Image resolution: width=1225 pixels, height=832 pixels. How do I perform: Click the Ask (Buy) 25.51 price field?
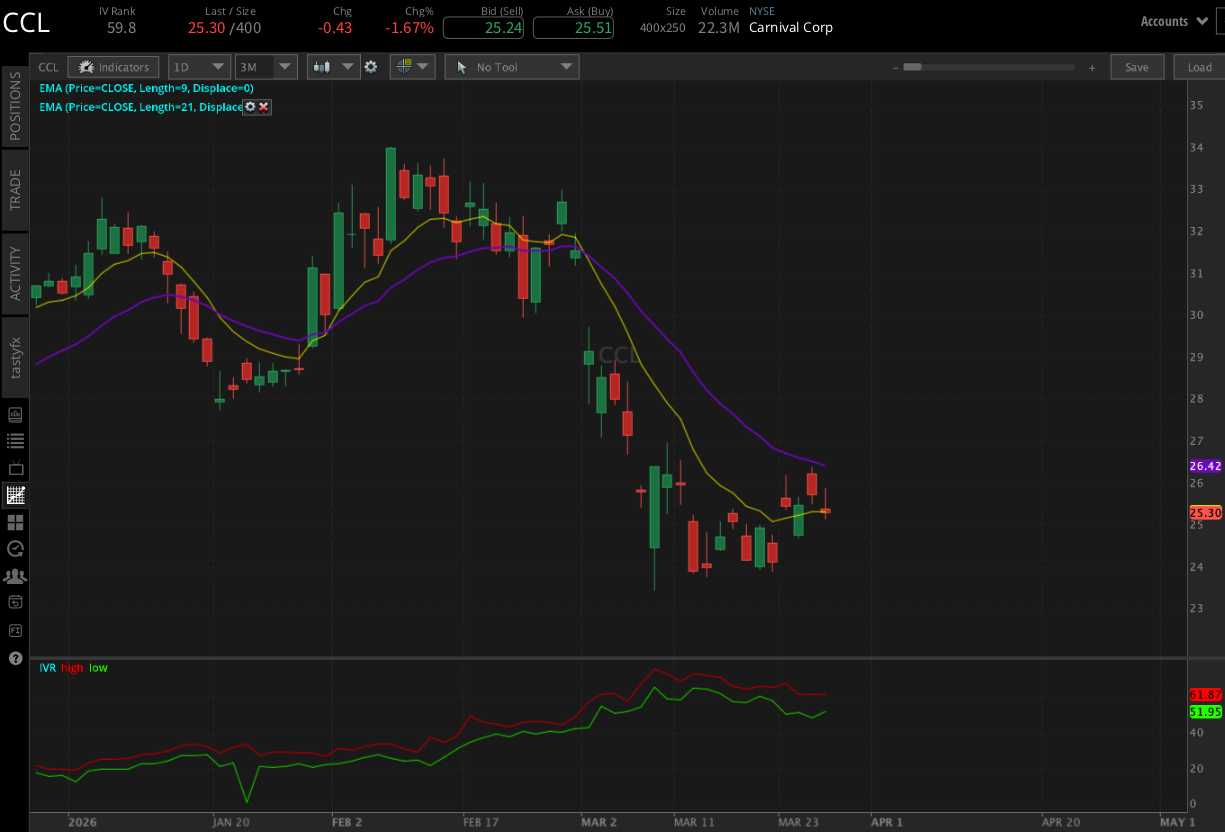573,28
